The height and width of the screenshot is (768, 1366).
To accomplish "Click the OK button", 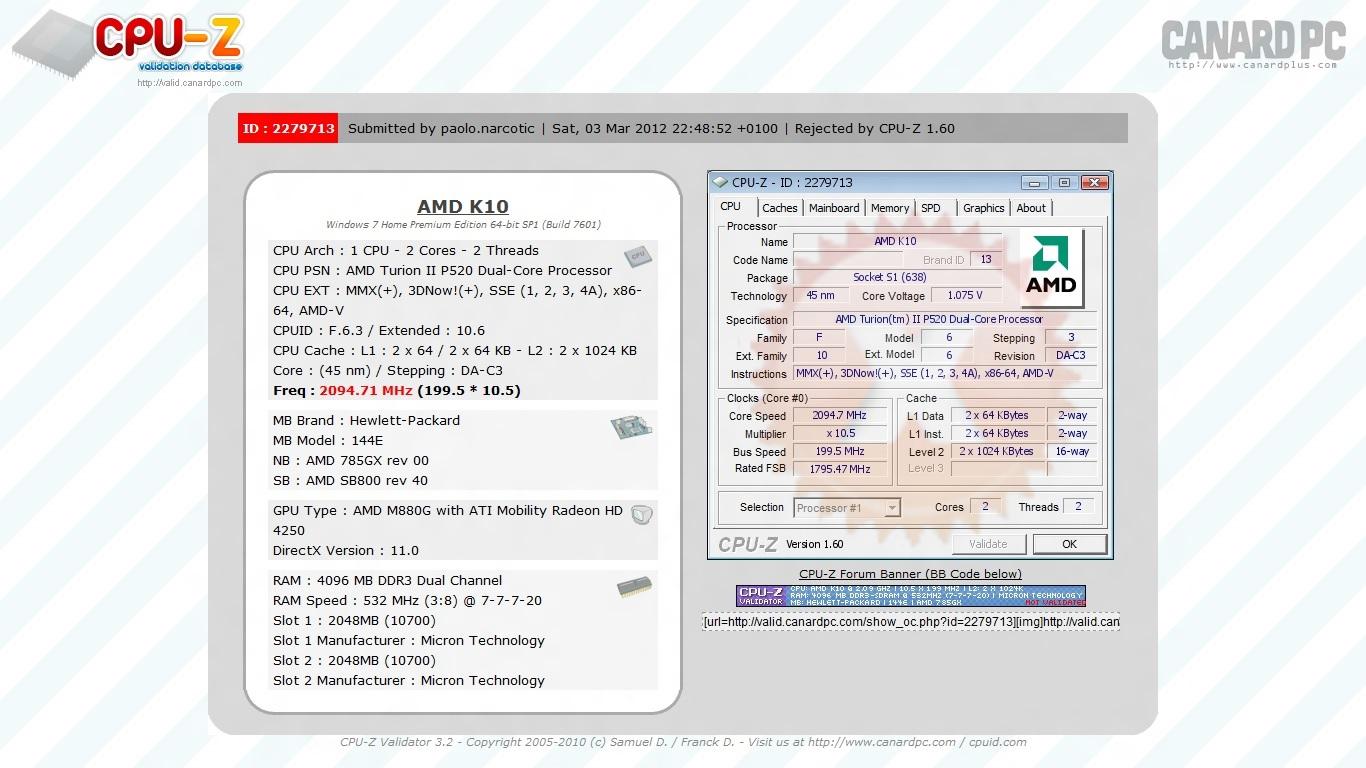I will pos(1070,544).
